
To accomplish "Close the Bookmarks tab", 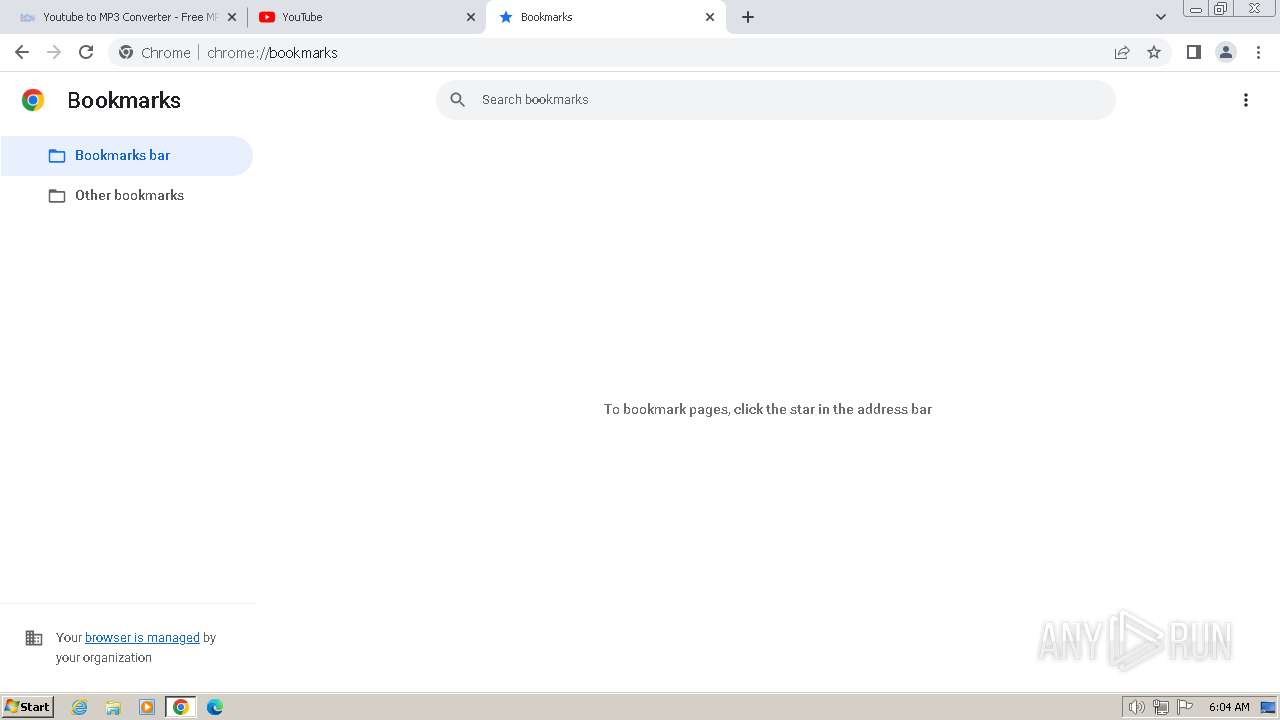I will click(x=710, y=17).
